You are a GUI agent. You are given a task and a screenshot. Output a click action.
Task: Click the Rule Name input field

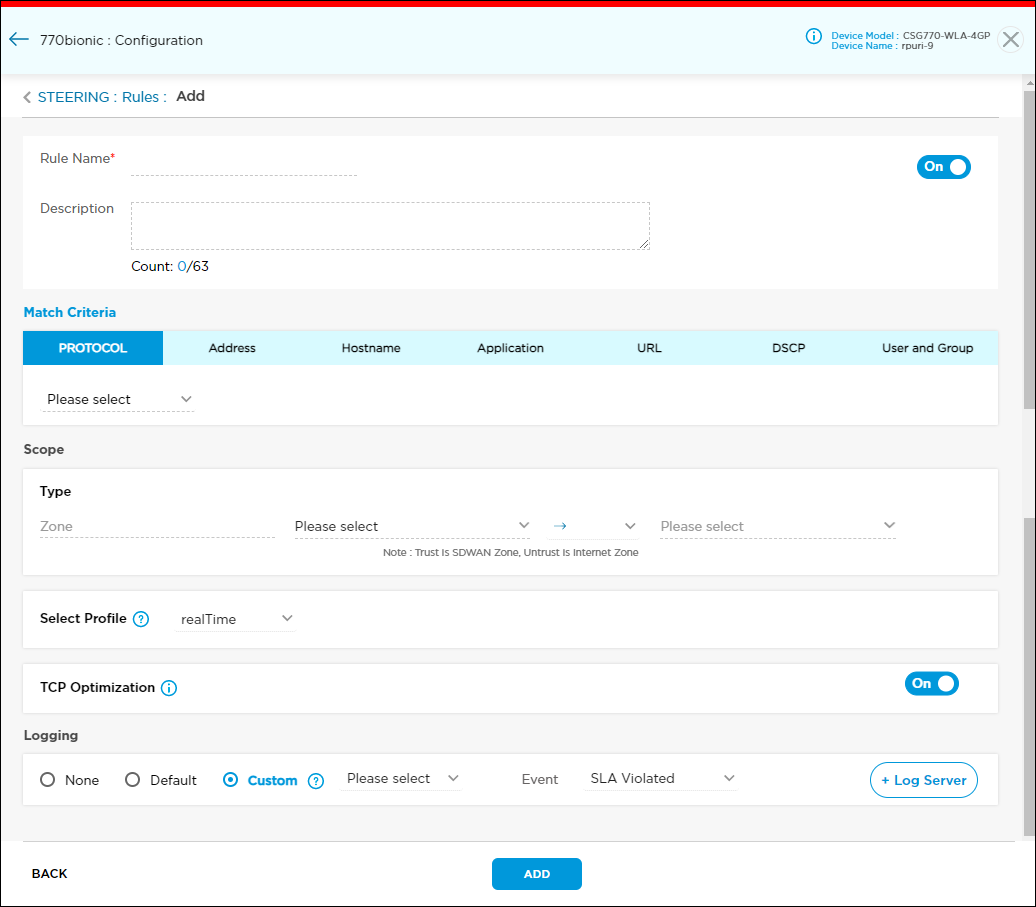tap(244, 161)
